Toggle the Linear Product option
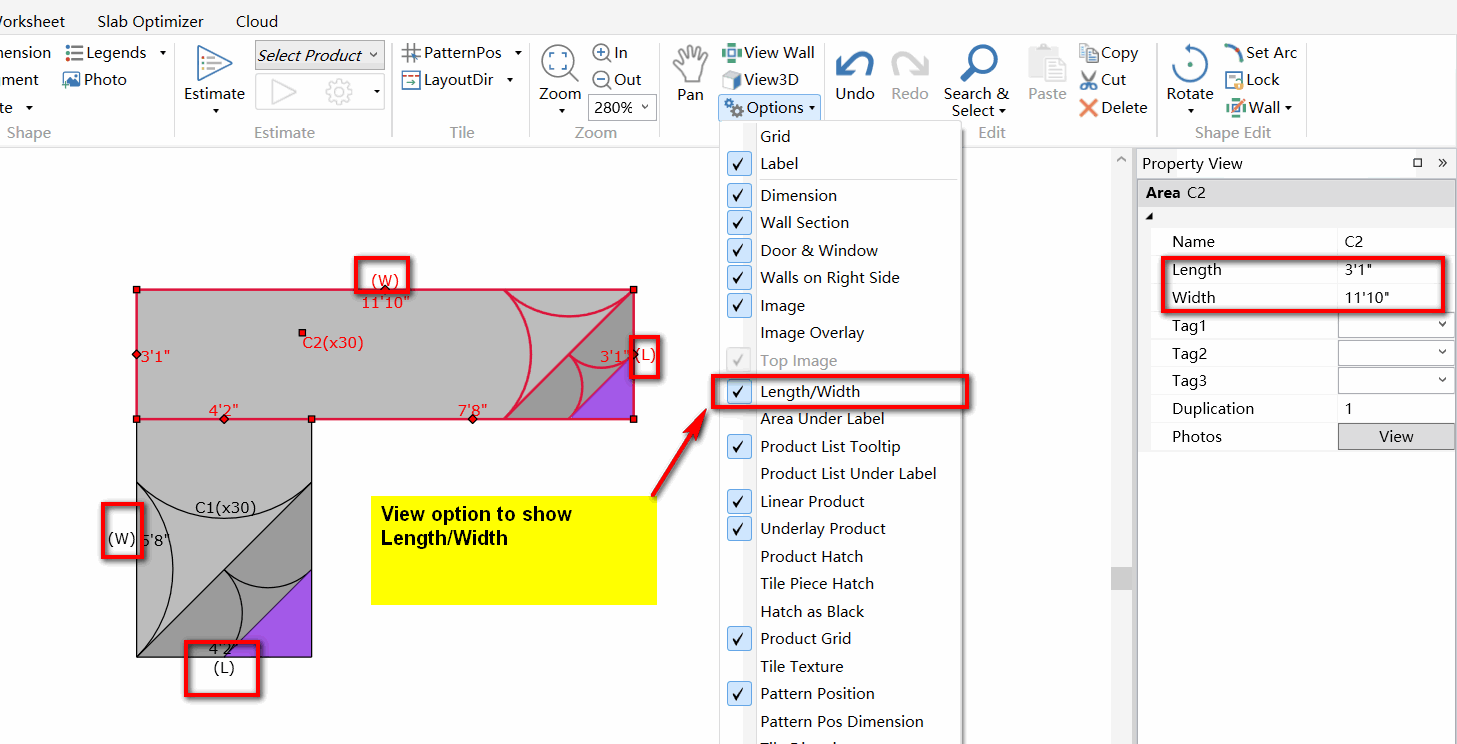This screenshot has width=1457, height=744. pos(739,502)
